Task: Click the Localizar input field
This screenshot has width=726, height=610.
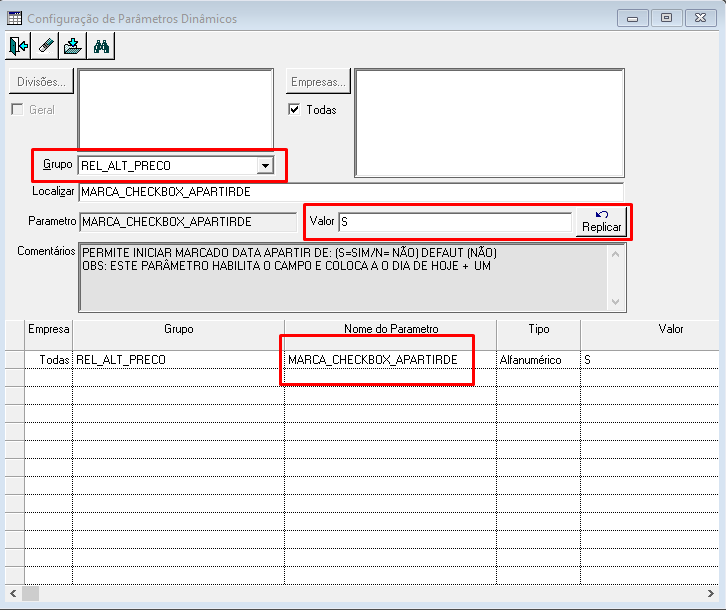Action: (x=351, y=192)
